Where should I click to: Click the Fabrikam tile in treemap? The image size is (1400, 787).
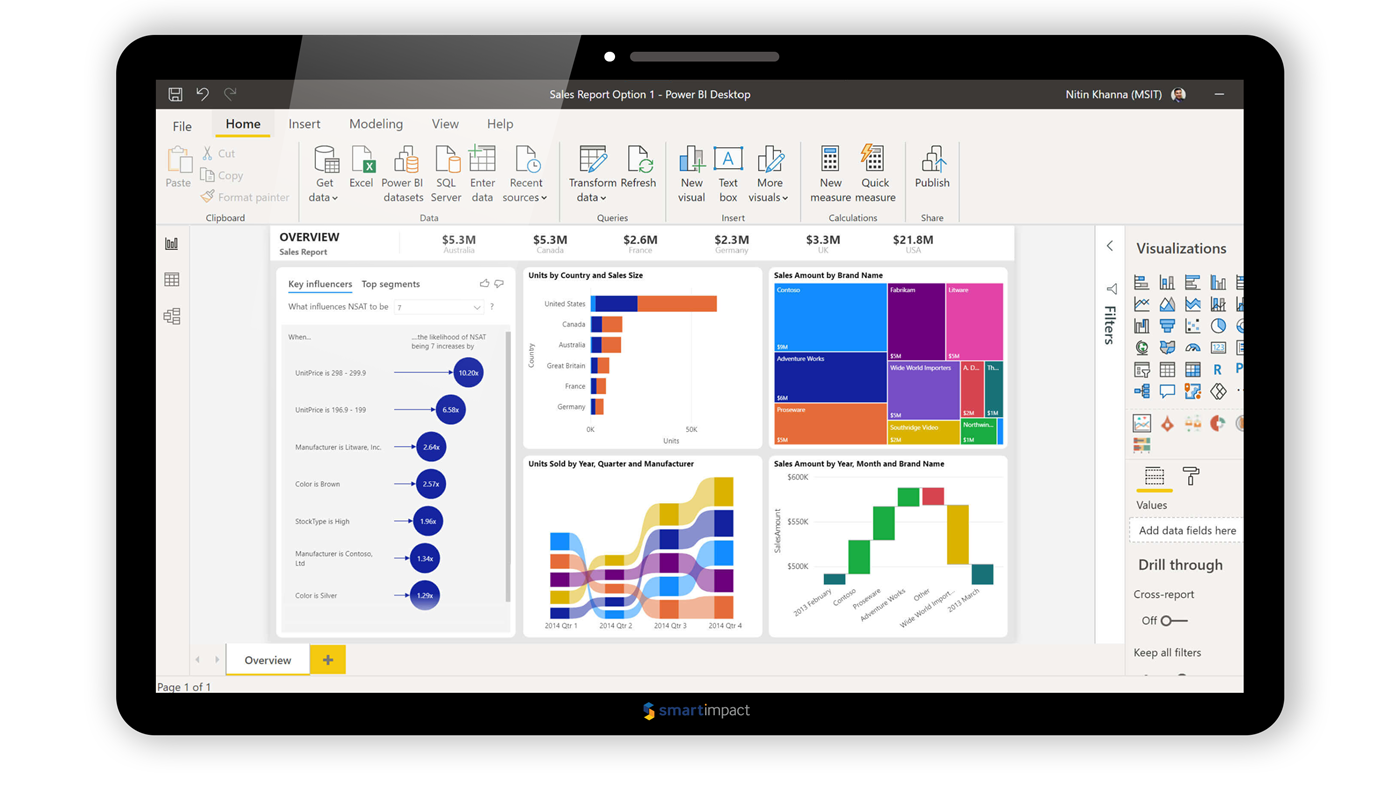point(916,321)
